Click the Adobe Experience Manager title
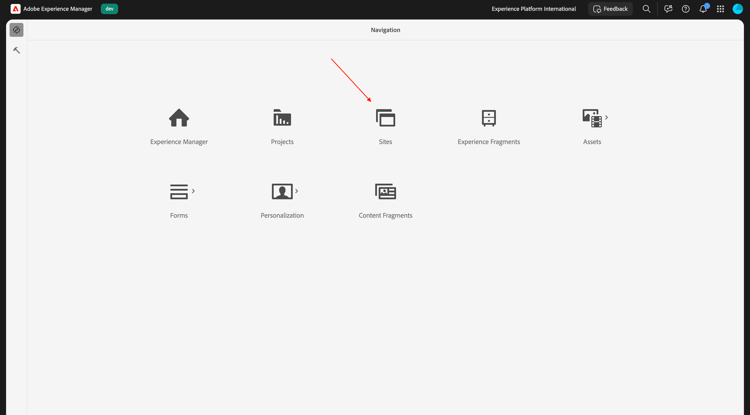The height and width of the screenshot is (415, 750). pyautogui.click(x=58, y=9)
